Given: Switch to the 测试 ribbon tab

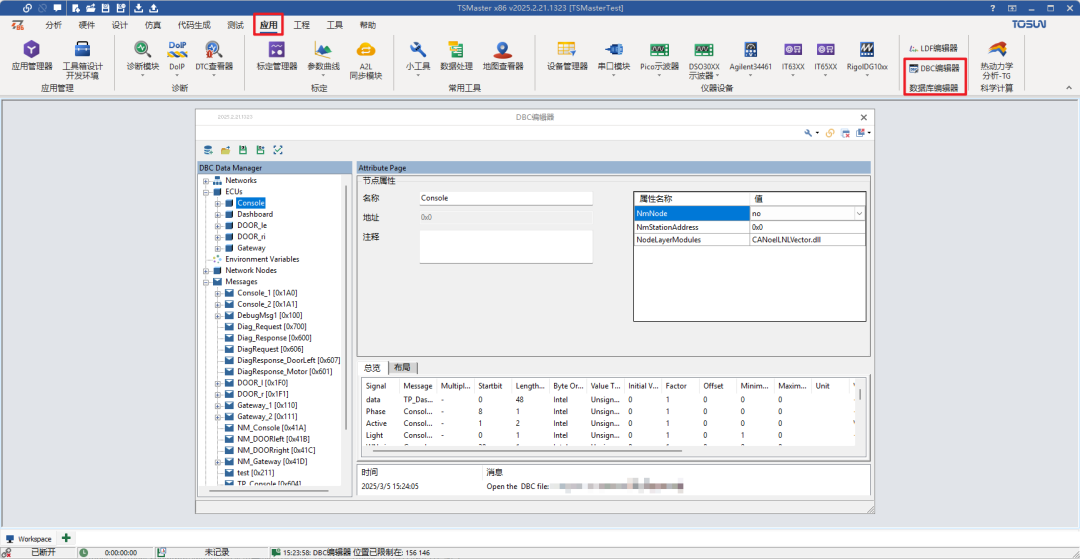Looking at the screenshot, I should [236, 25].
